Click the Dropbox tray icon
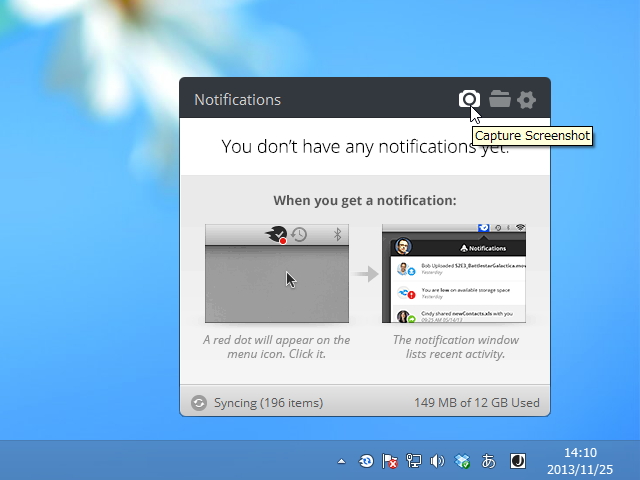This screenshot has width=640, height=480. coord(462,461)
